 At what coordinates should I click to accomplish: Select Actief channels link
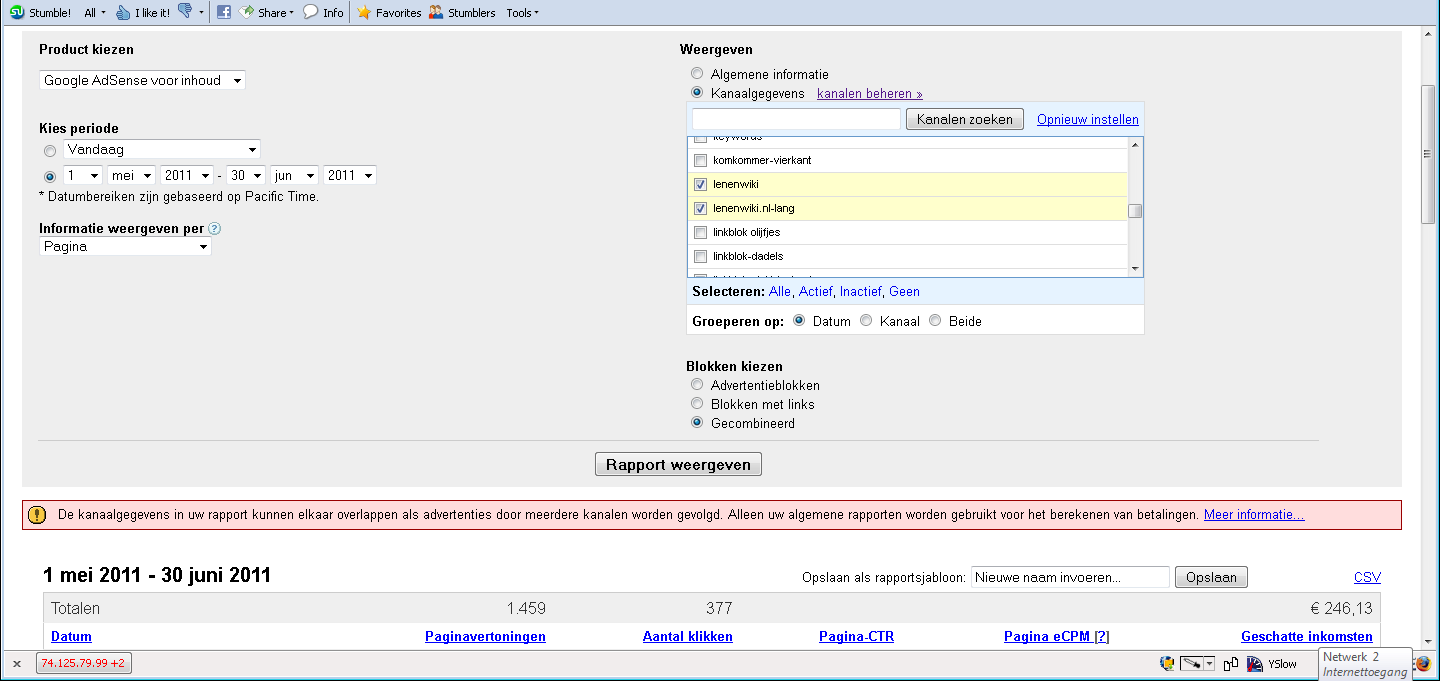tap(815, 291)
